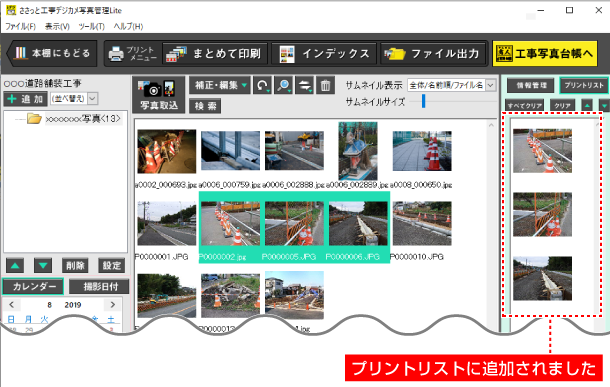The image size is (610, 387).
Task: Select thumbnail a0006_002888.jpg
Action: (x=294, y=150)
